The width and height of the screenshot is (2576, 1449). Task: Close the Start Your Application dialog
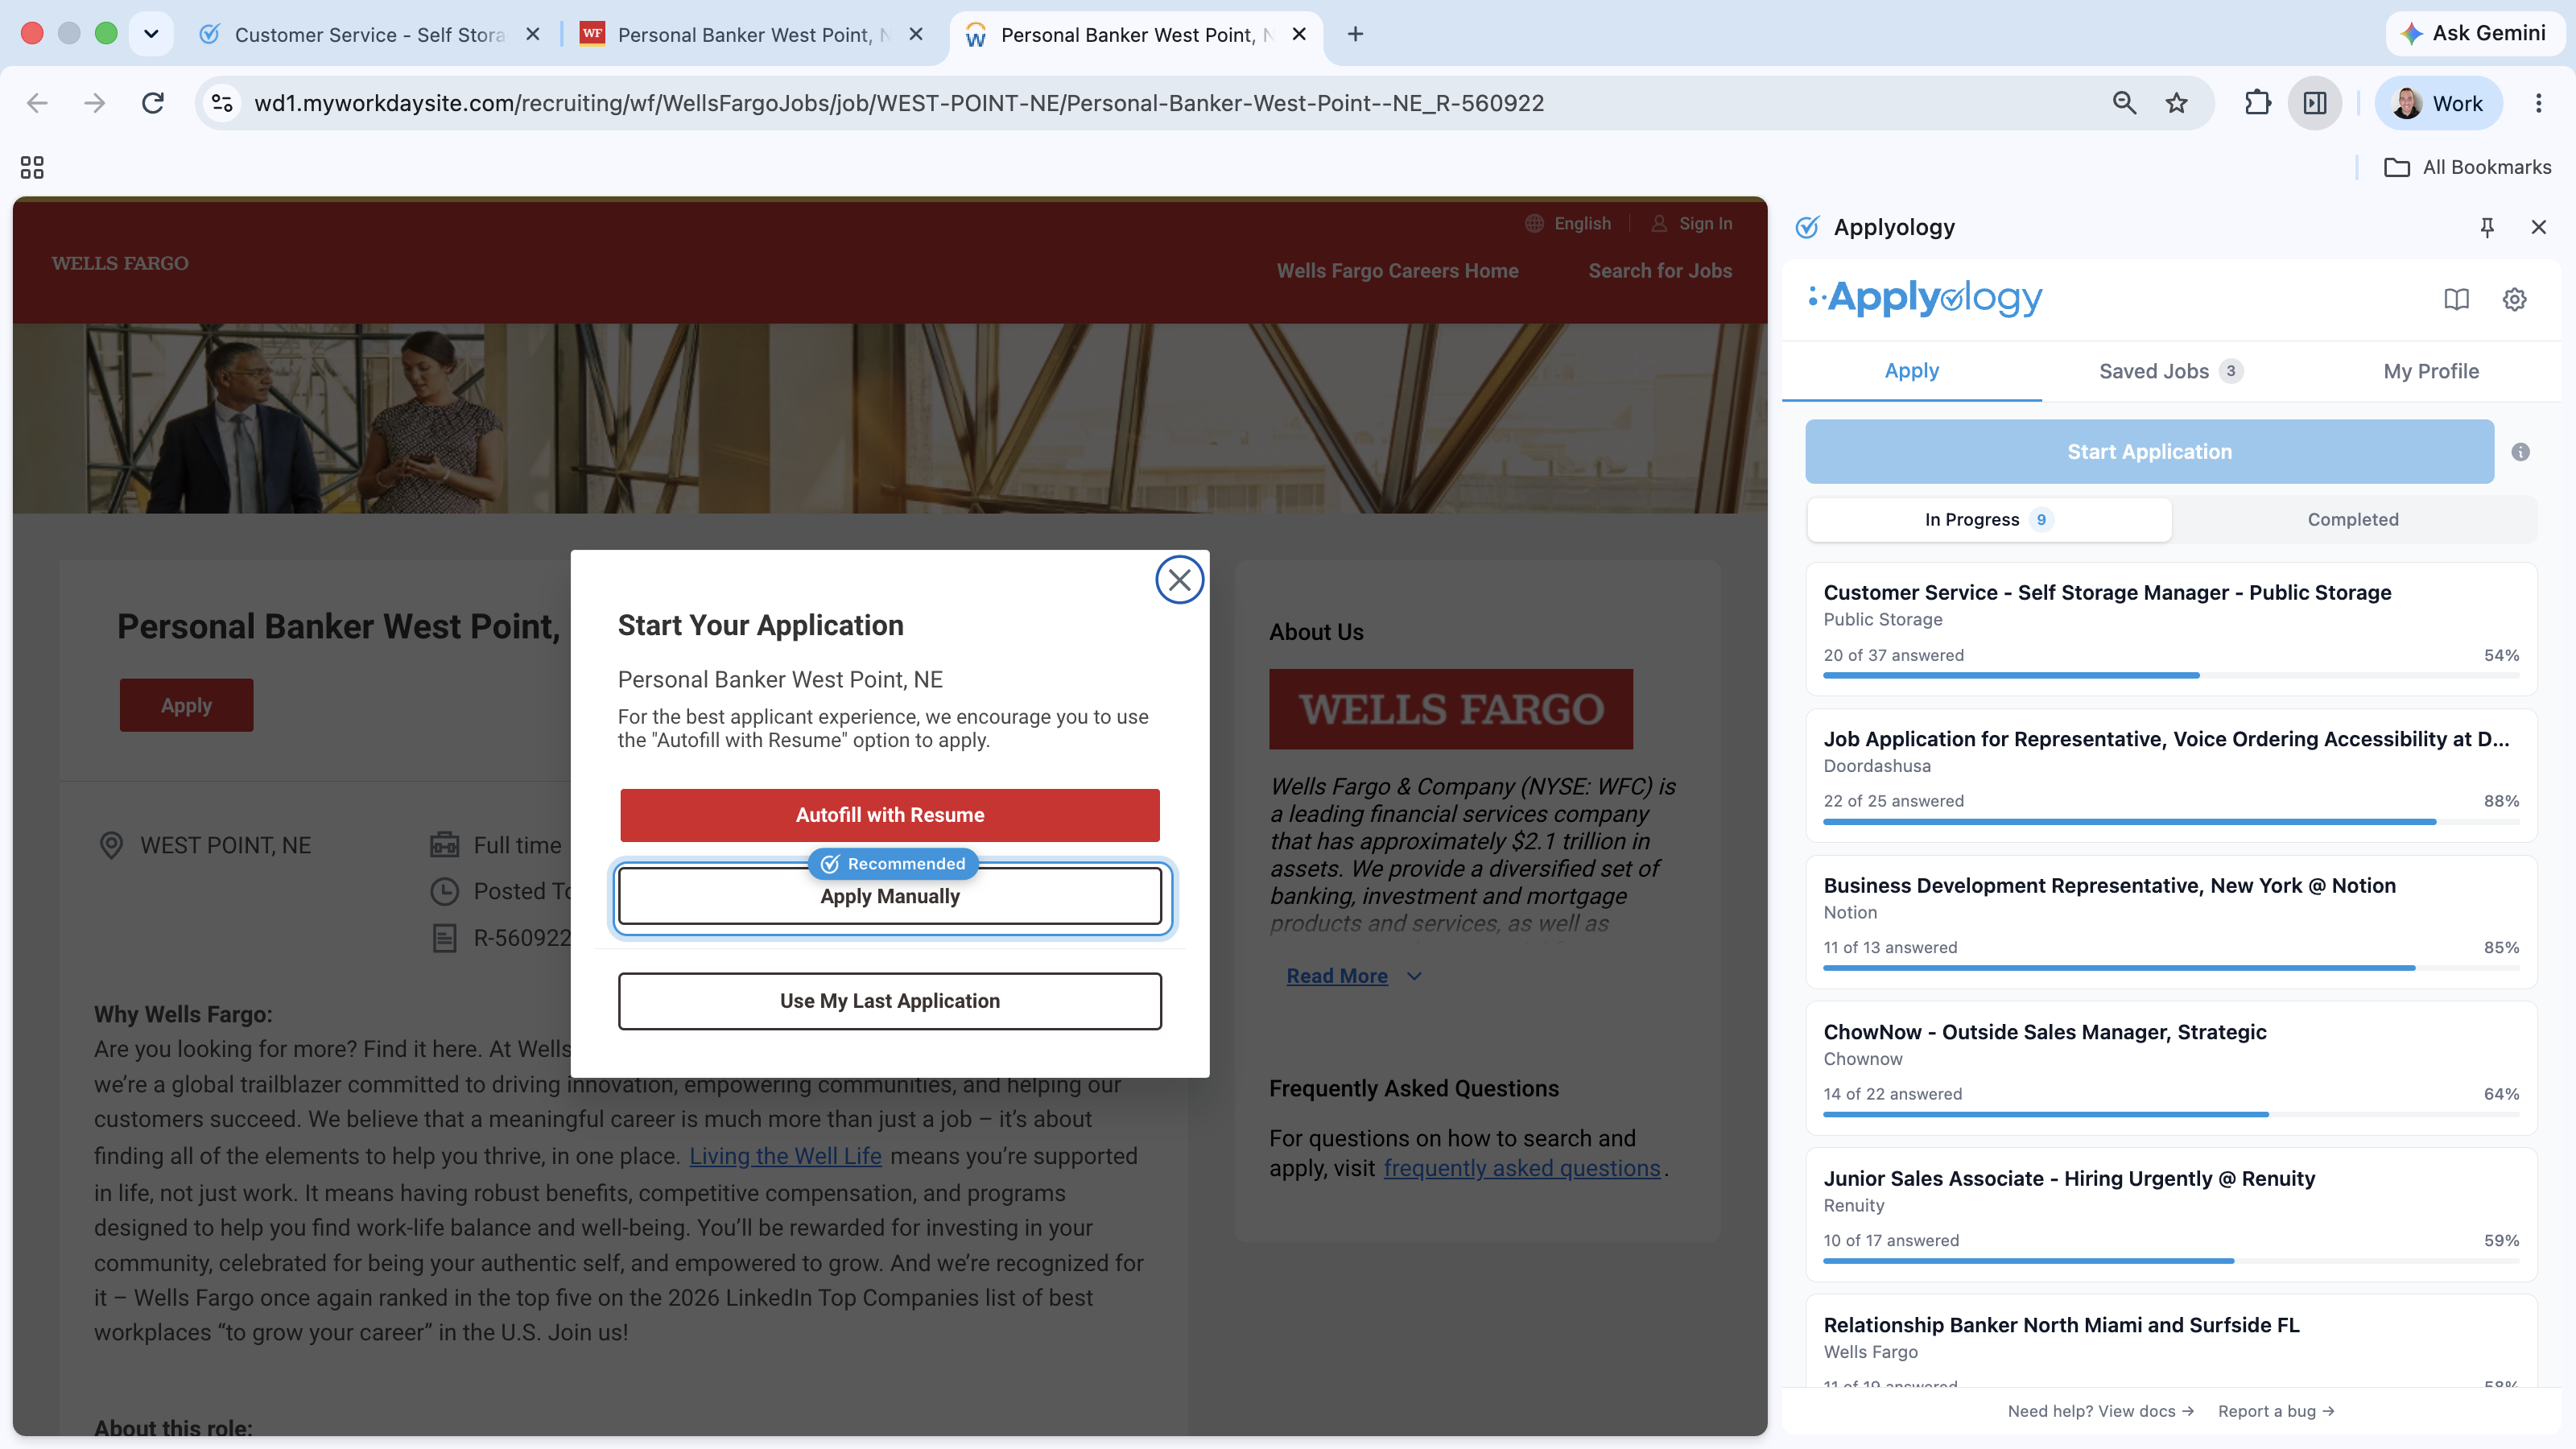pyautogui.click(x=1179, y=580)
